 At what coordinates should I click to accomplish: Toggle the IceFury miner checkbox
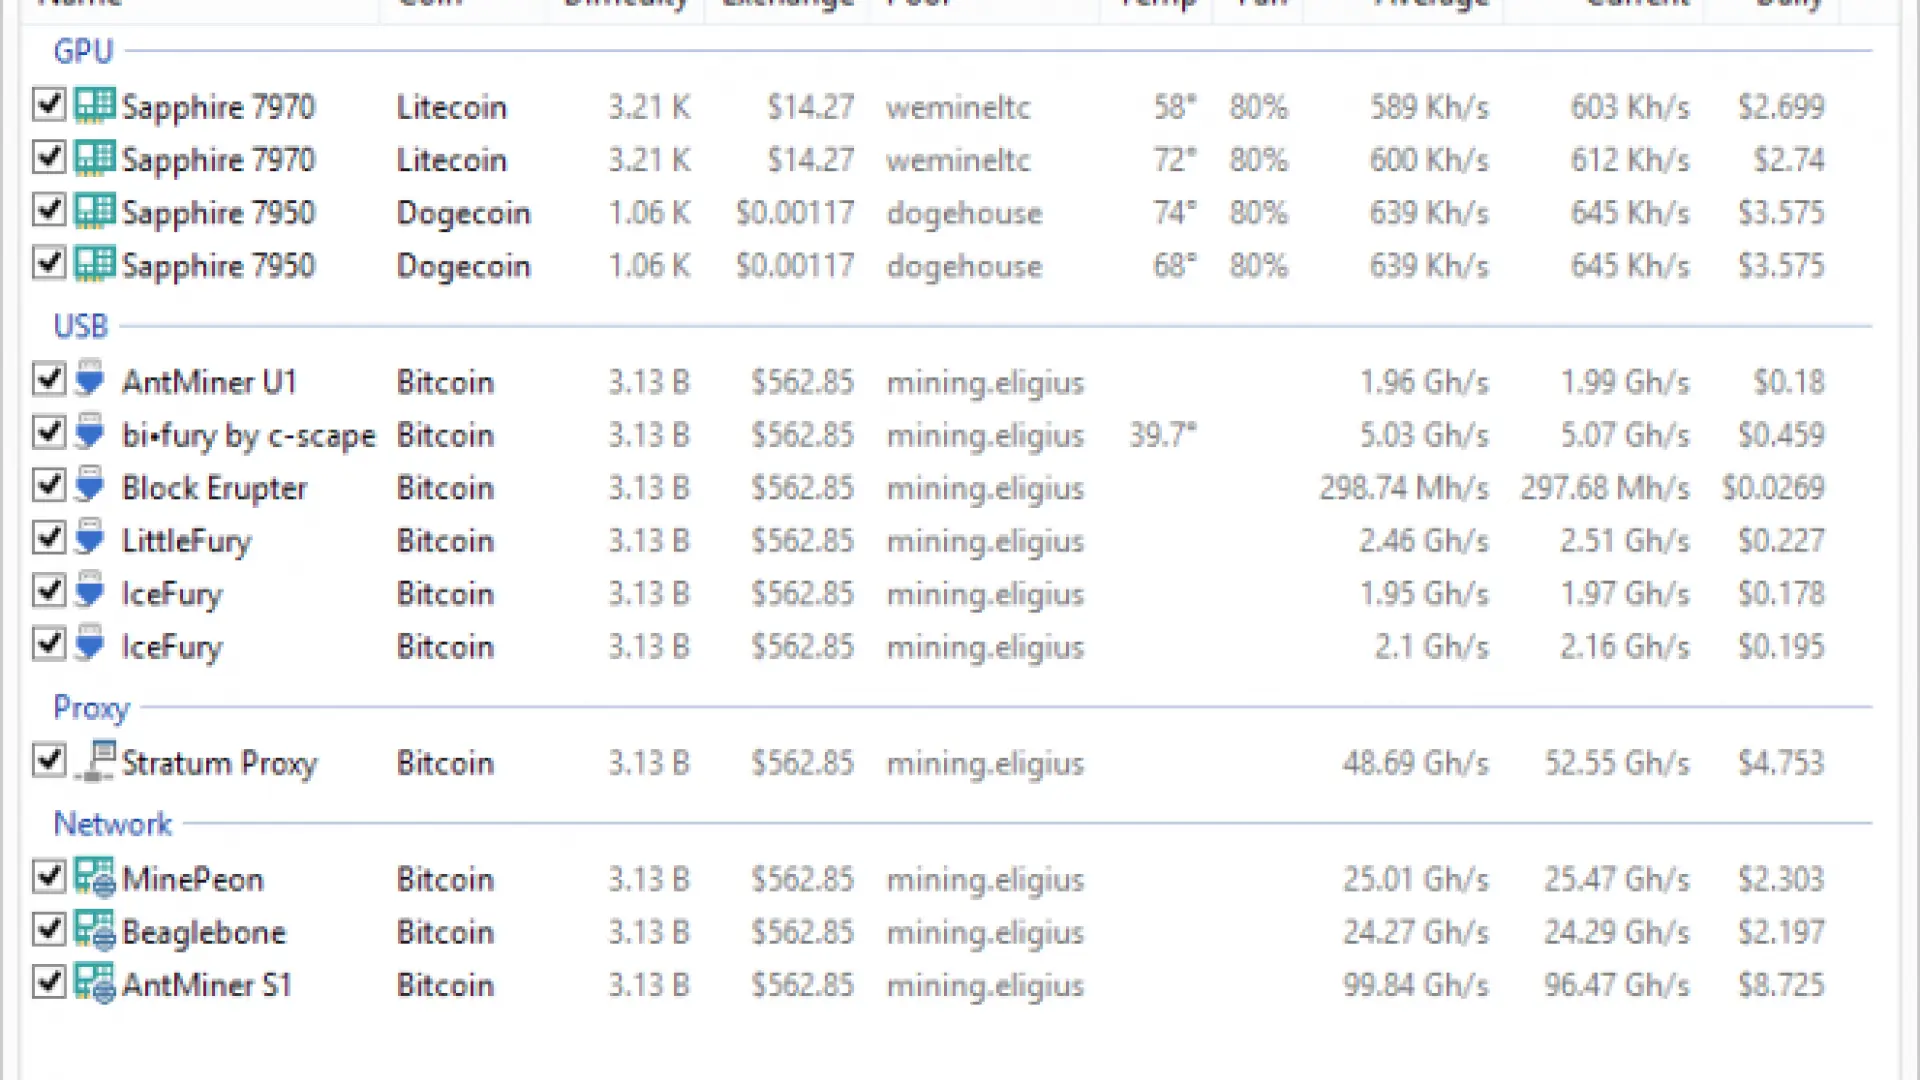point(49,592)
